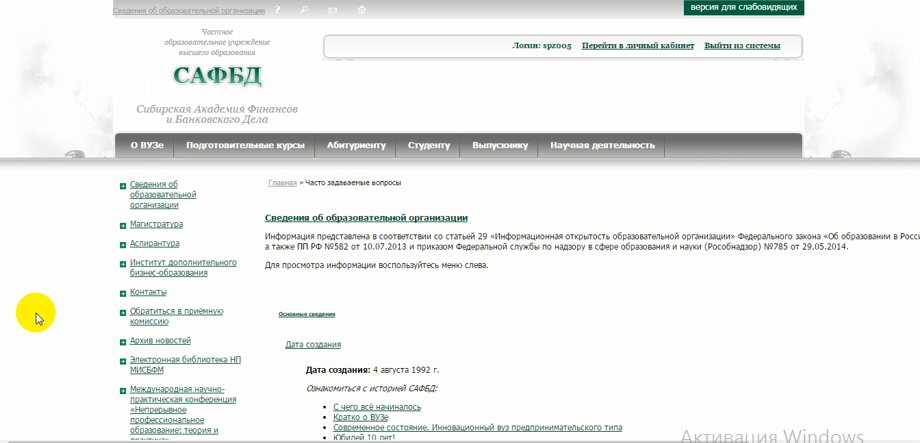Click the magnifier search icon in top bar

(x=305, y=10)
